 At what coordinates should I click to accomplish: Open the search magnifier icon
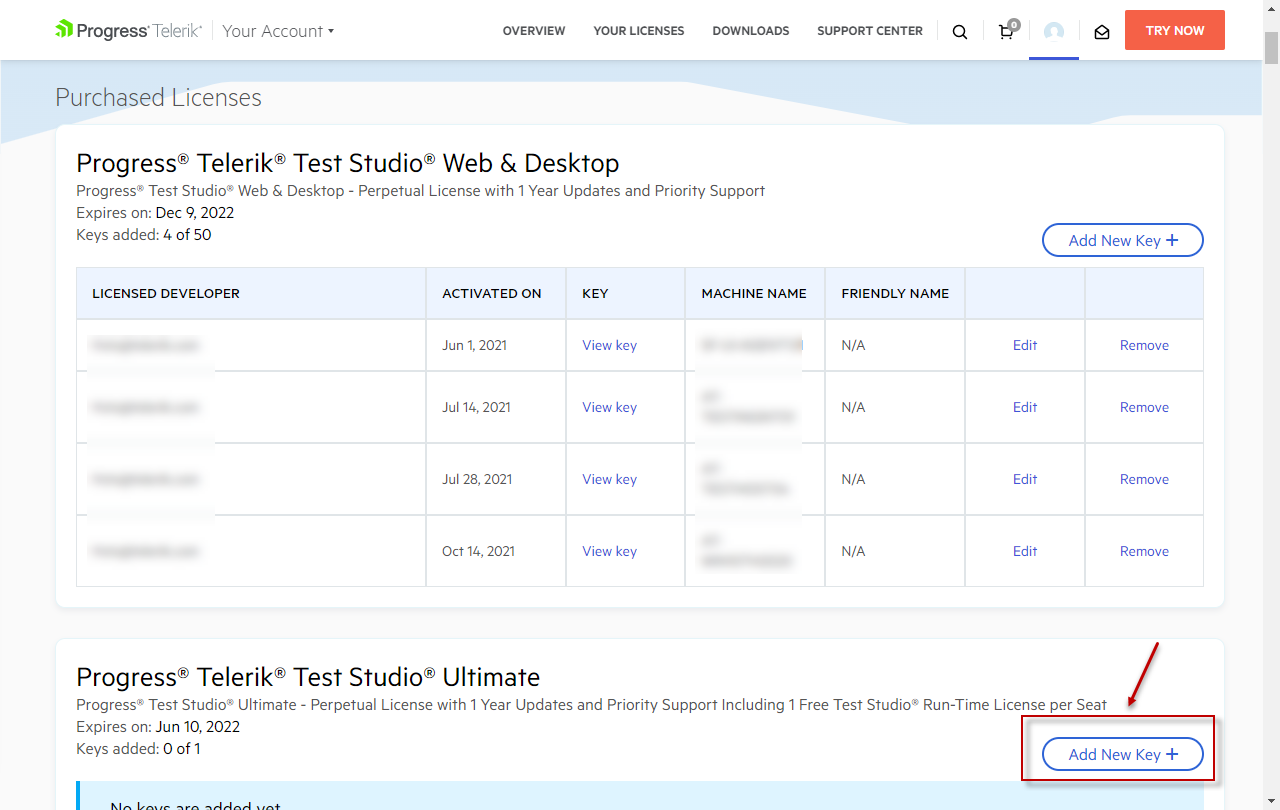[x=960, y=31]
